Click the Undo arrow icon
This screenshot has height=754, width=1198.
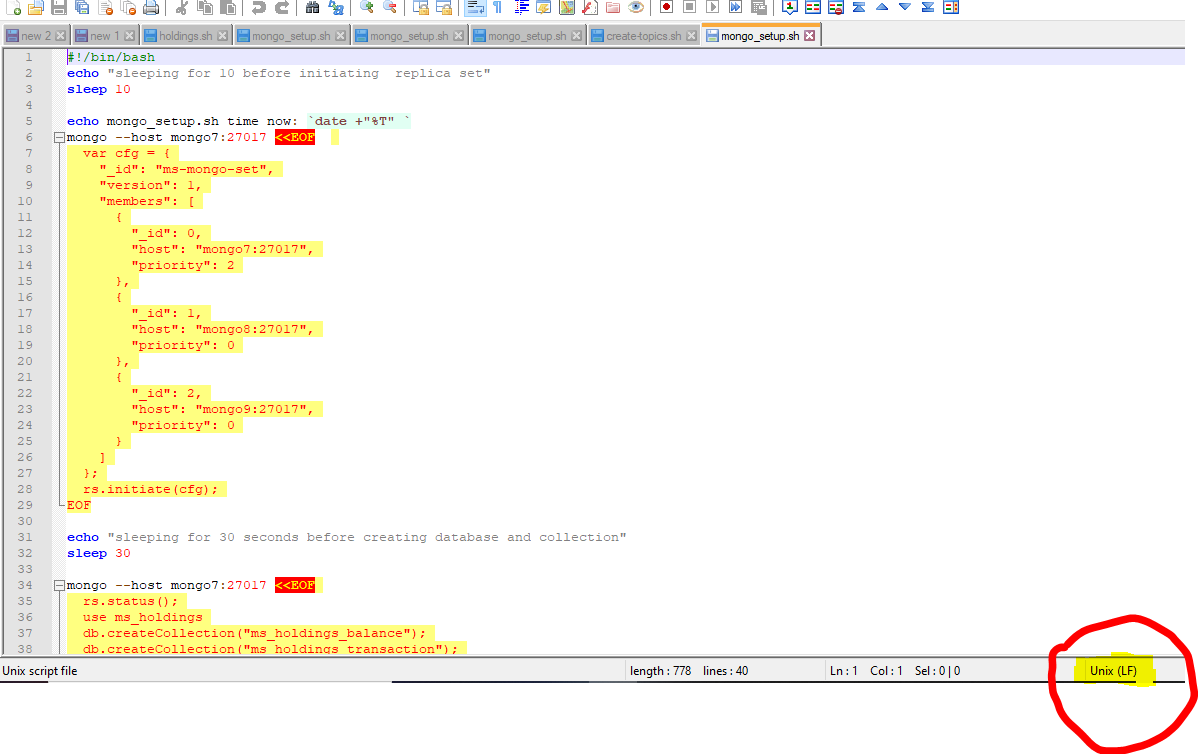tap(258, 8)
